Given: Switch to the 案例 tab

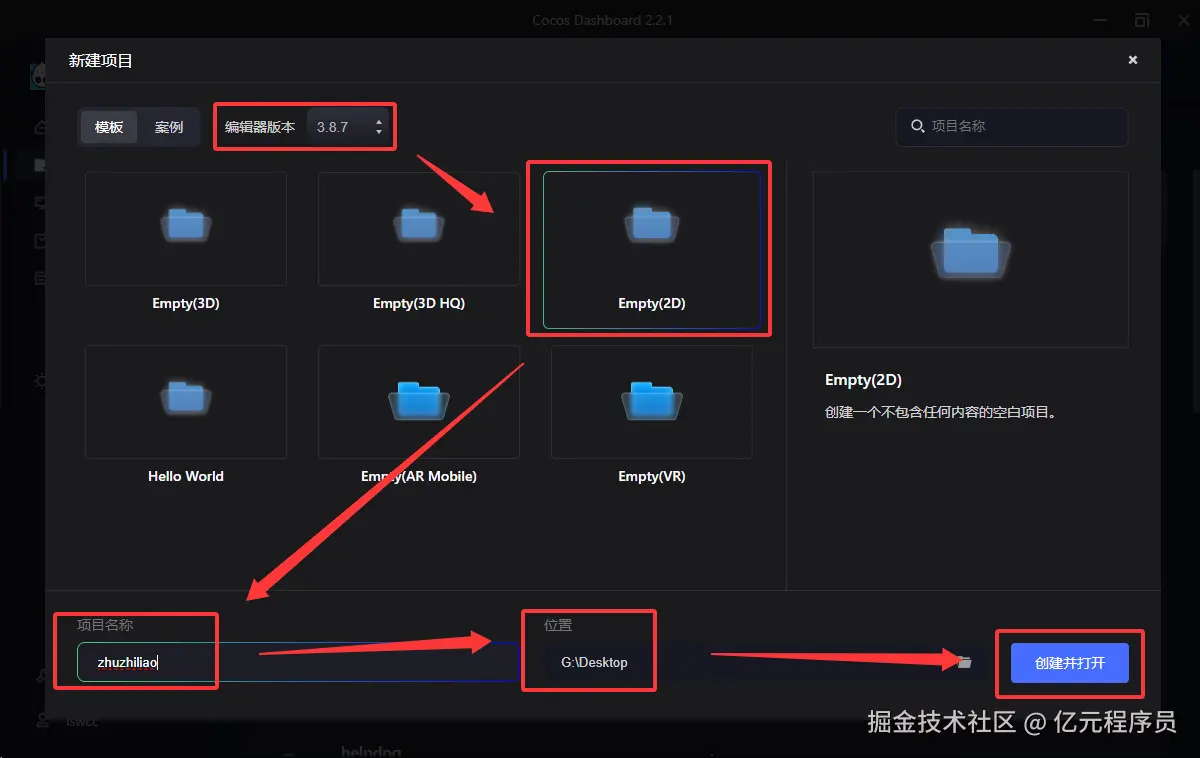Looking at the screenshot, I should coord(169,127).
